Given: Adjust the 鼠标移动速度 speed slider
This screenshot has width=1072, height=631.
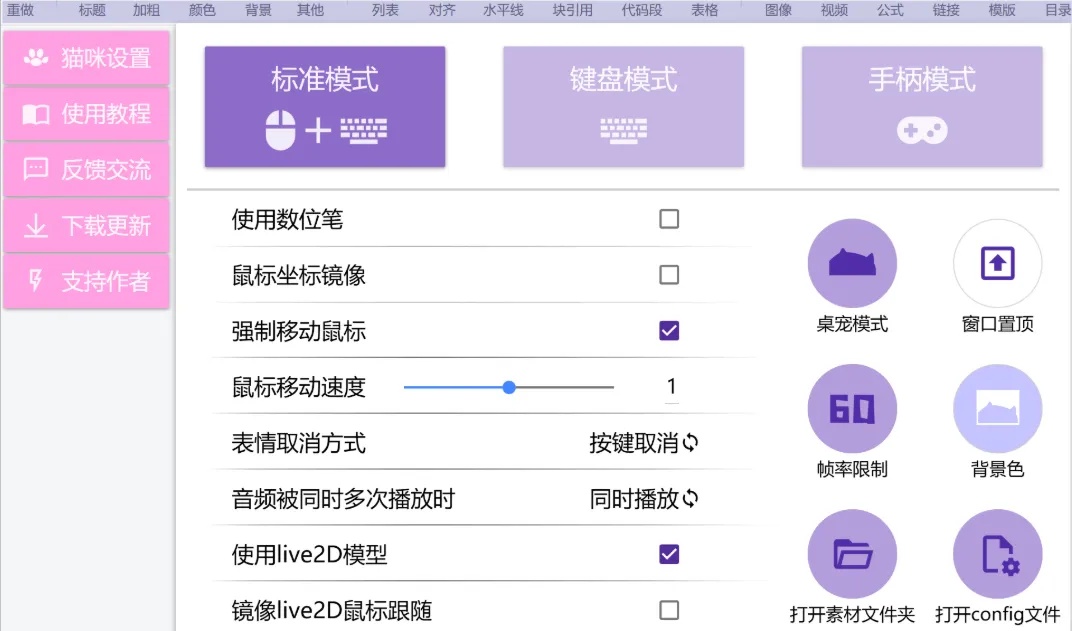Looking at the screenshot, I should pyautogui.click(x=508, y=387).
